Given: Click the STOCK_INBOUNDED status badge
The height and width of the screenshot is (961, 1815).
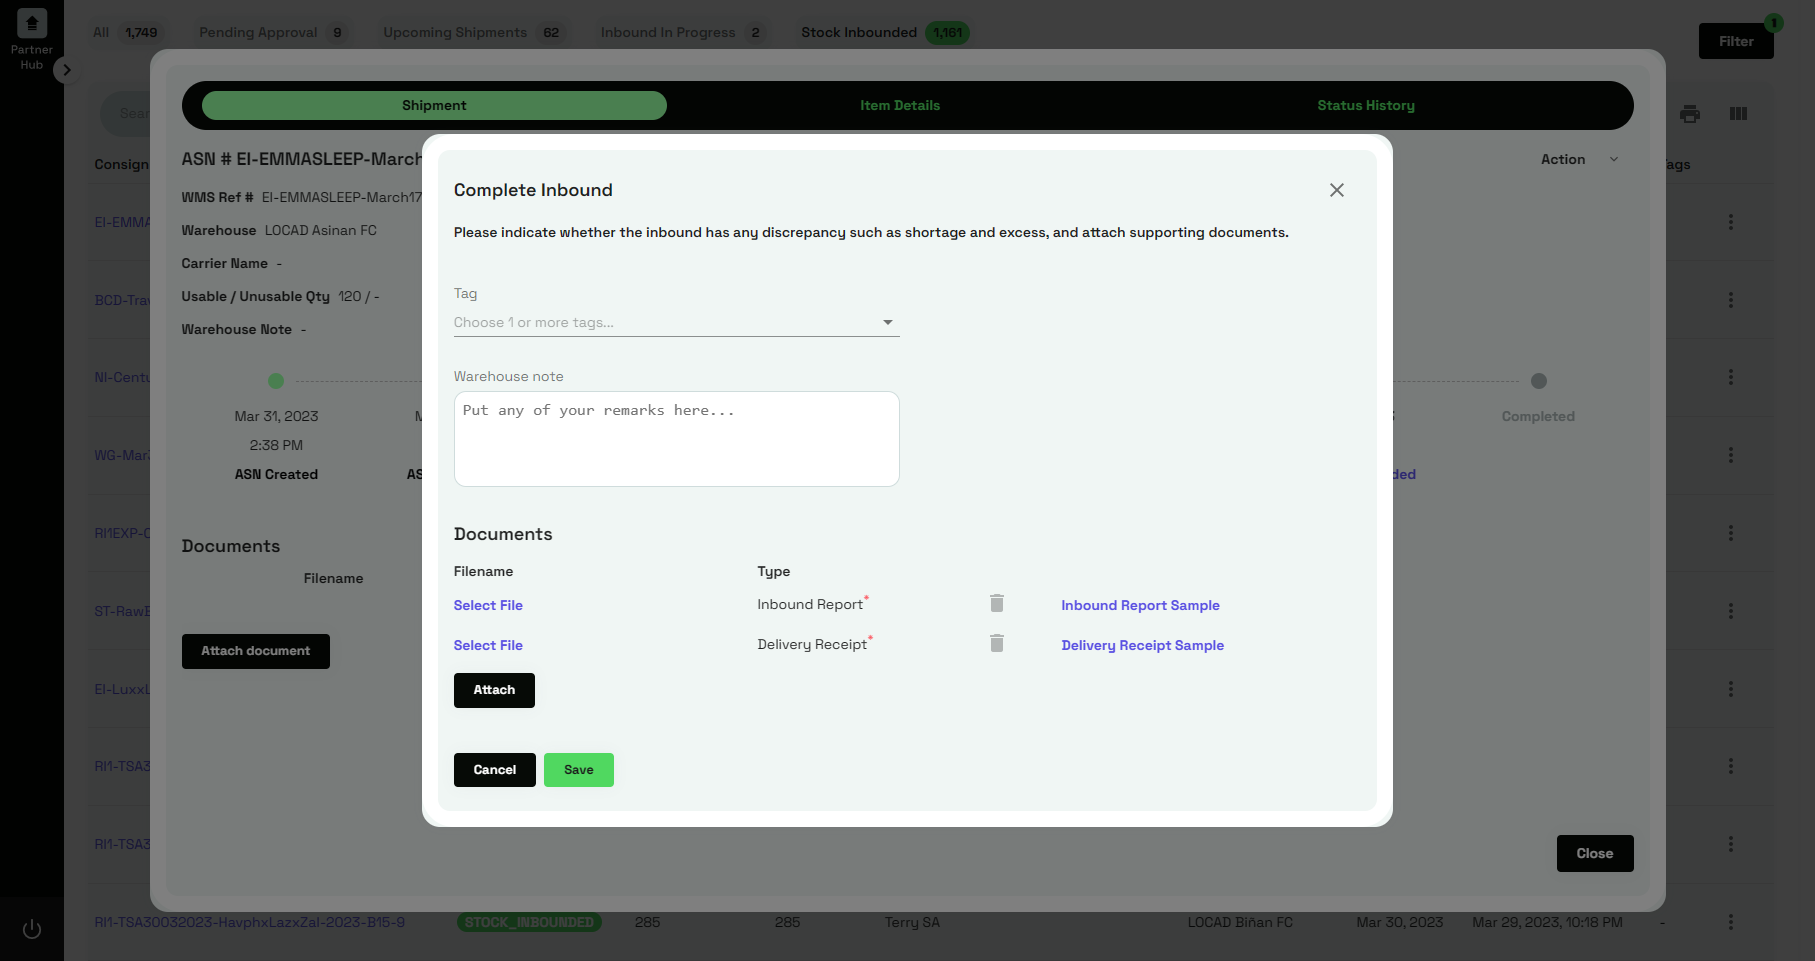Looking at the screenshot, I should click(x=530, y=922).
